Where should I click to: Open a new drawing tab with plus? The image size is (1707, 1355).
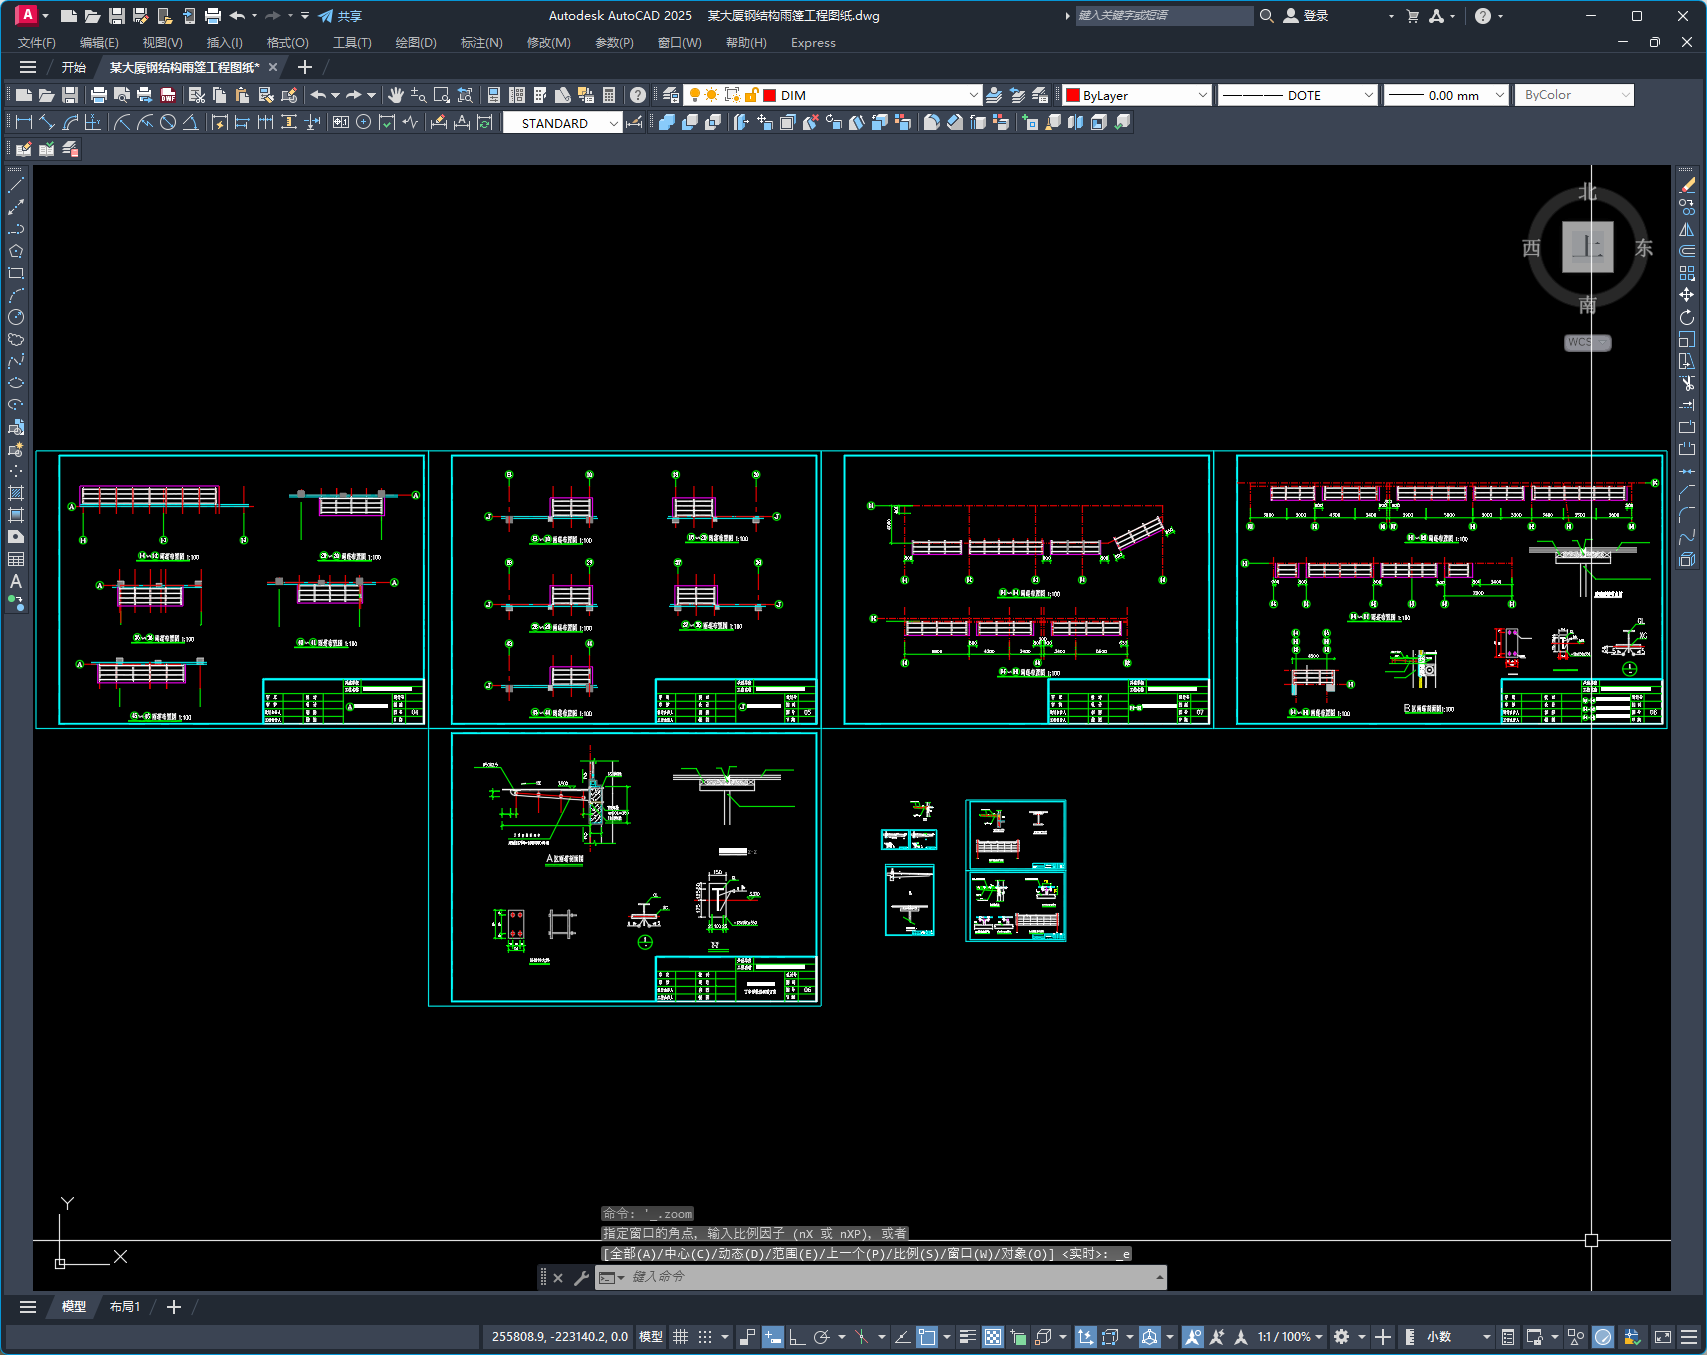coord(305,67)
